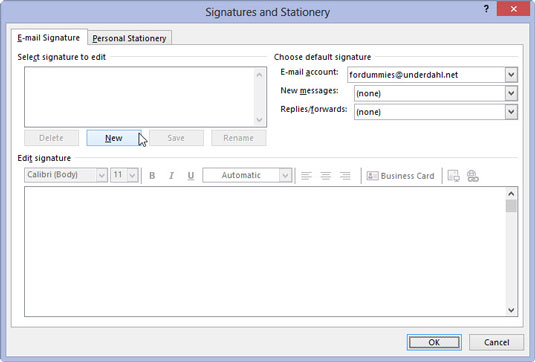Click the New signature button
Image resolution: width=535 pixels, height=362 pixels.
114,138
